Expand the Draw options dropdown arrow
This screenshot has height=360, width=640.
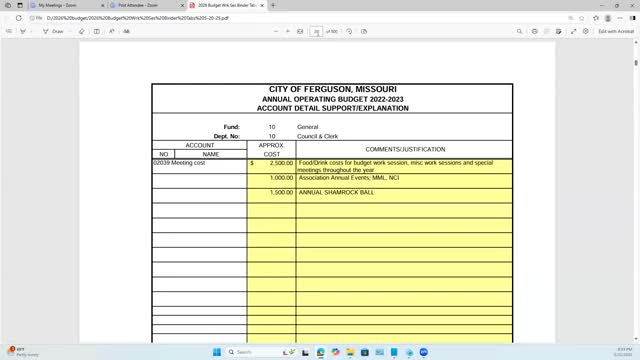(70, 31)
